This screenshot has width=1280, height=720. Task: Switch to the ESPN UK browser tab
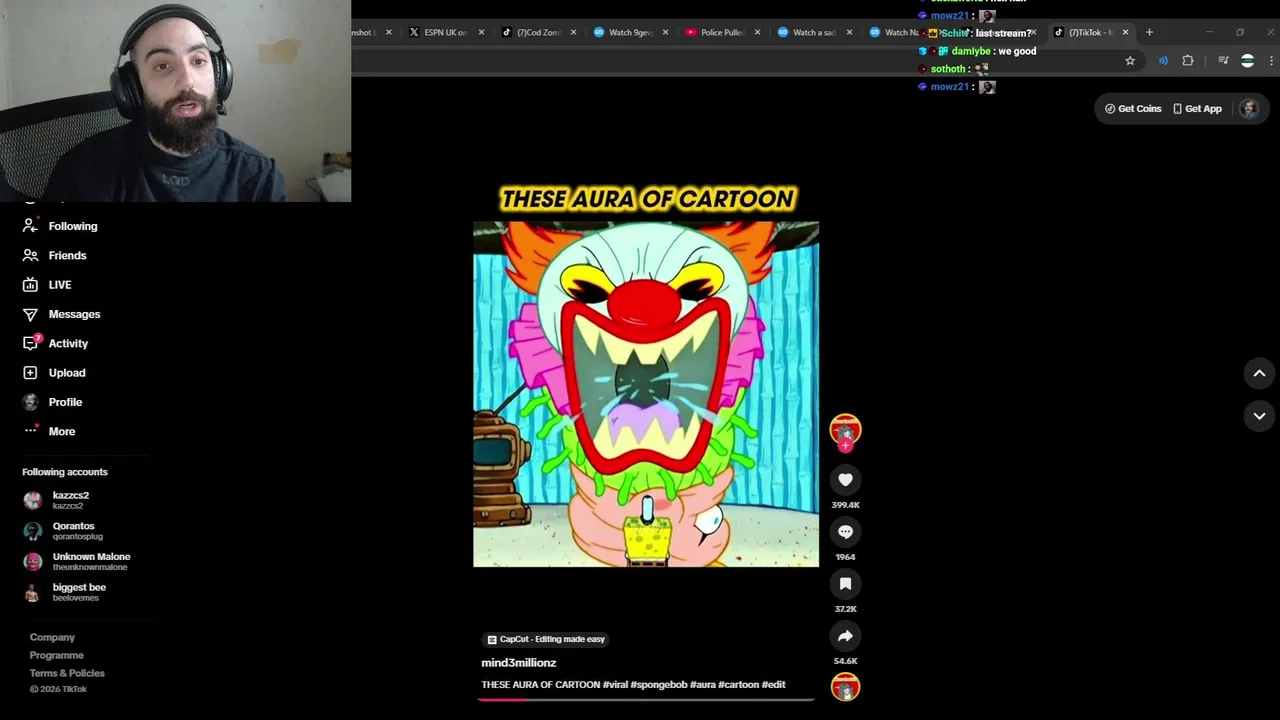point(446,32)
